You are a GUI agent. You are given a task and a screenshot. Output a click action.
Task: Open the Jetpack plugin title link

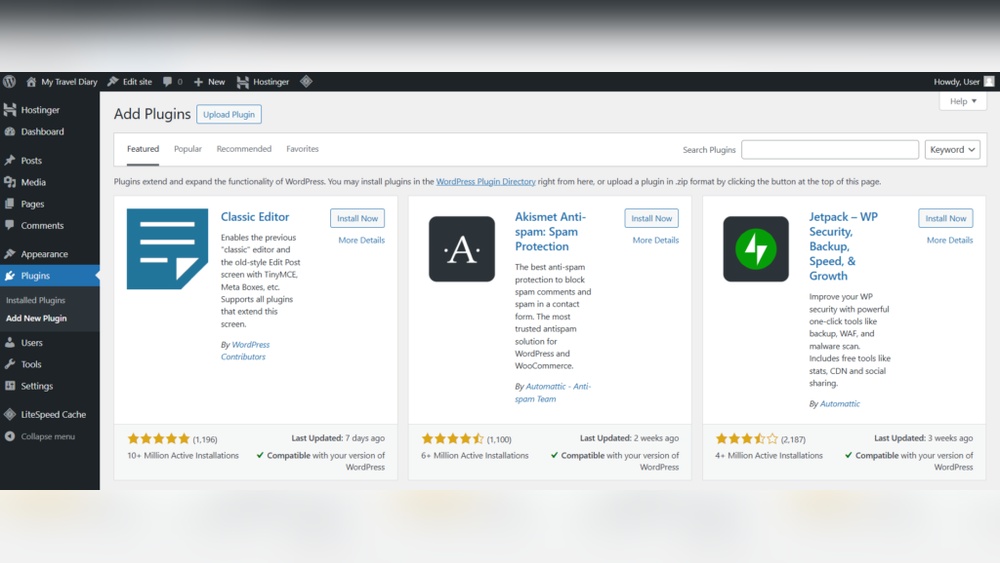[843, 246]
